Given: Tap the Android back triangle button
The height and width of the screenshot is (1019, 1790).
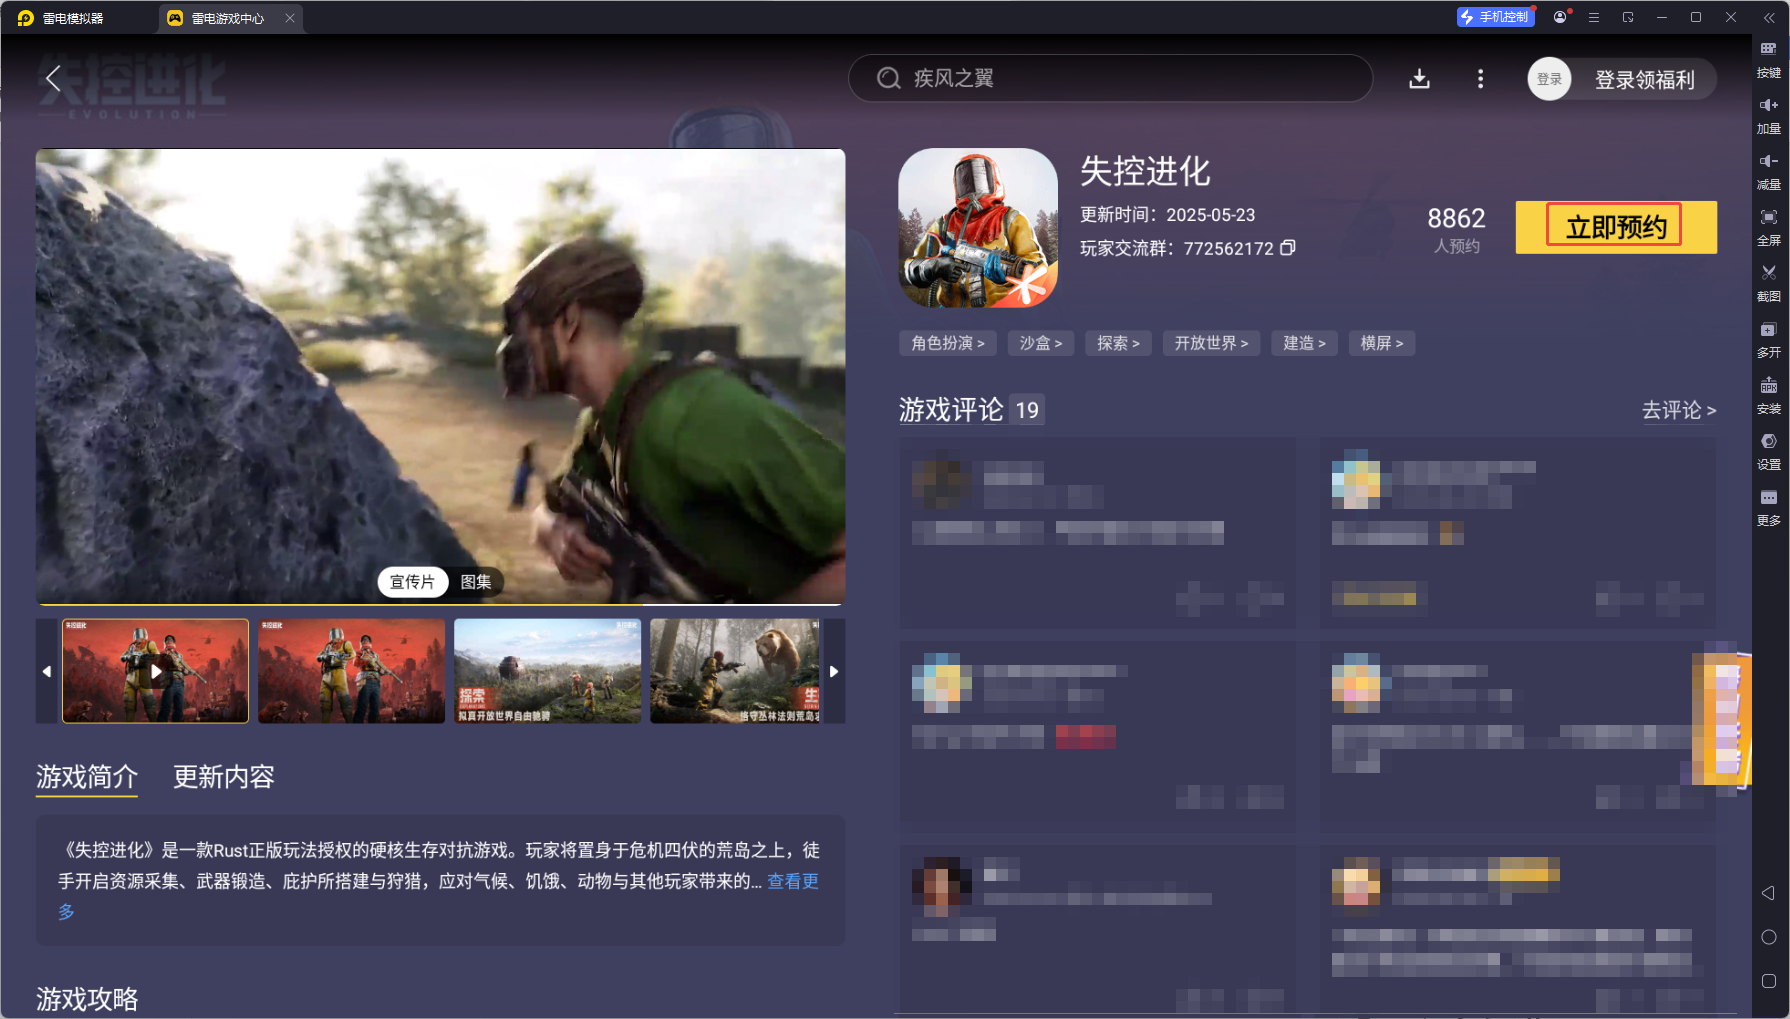Looking at the screenshot, I should pyautogui.click(x=1768, y=893).
